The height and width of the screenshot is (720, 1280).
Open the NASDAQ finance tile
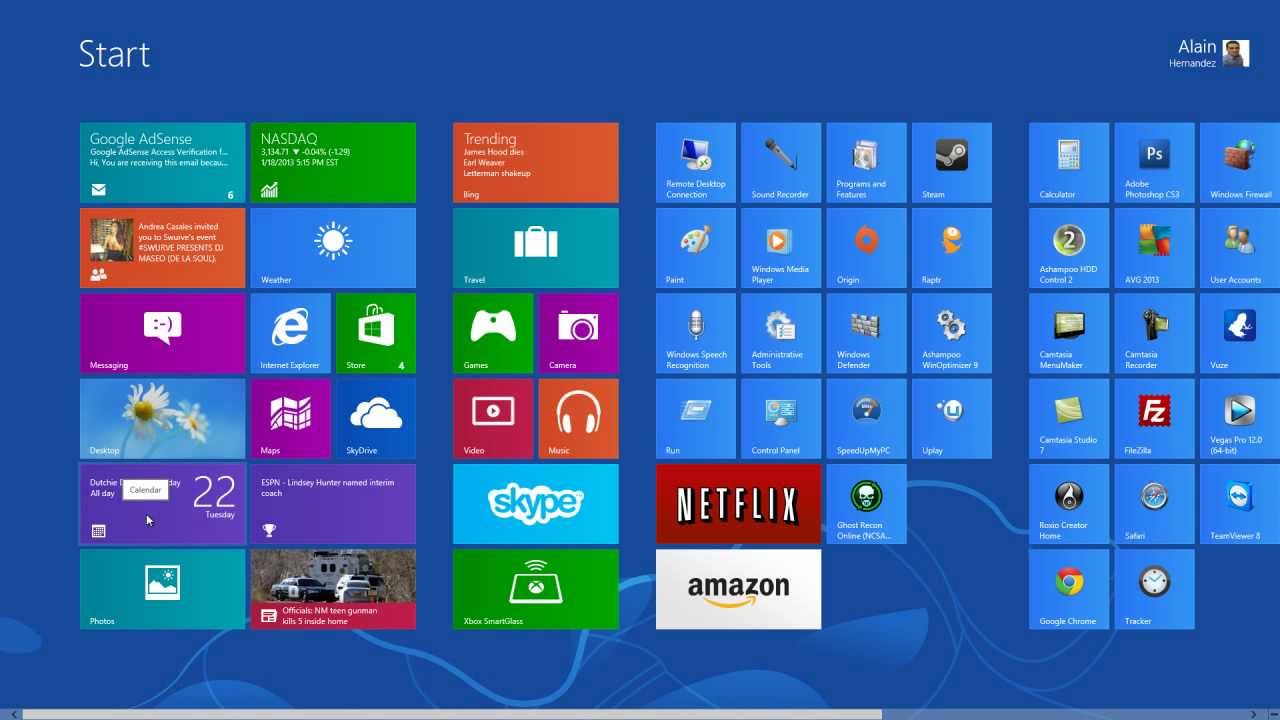[333, 163]
